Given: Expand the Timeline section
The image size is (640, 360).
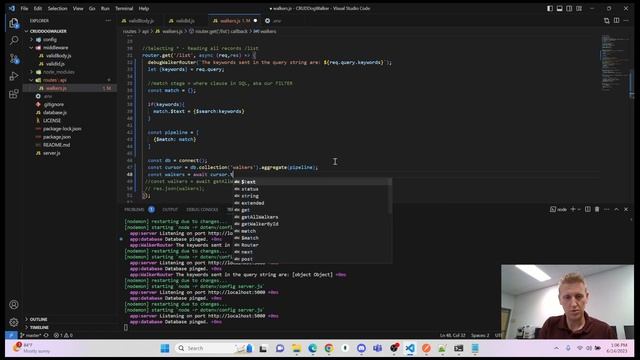Looking at the screenshot, I should tap(39, 327).
